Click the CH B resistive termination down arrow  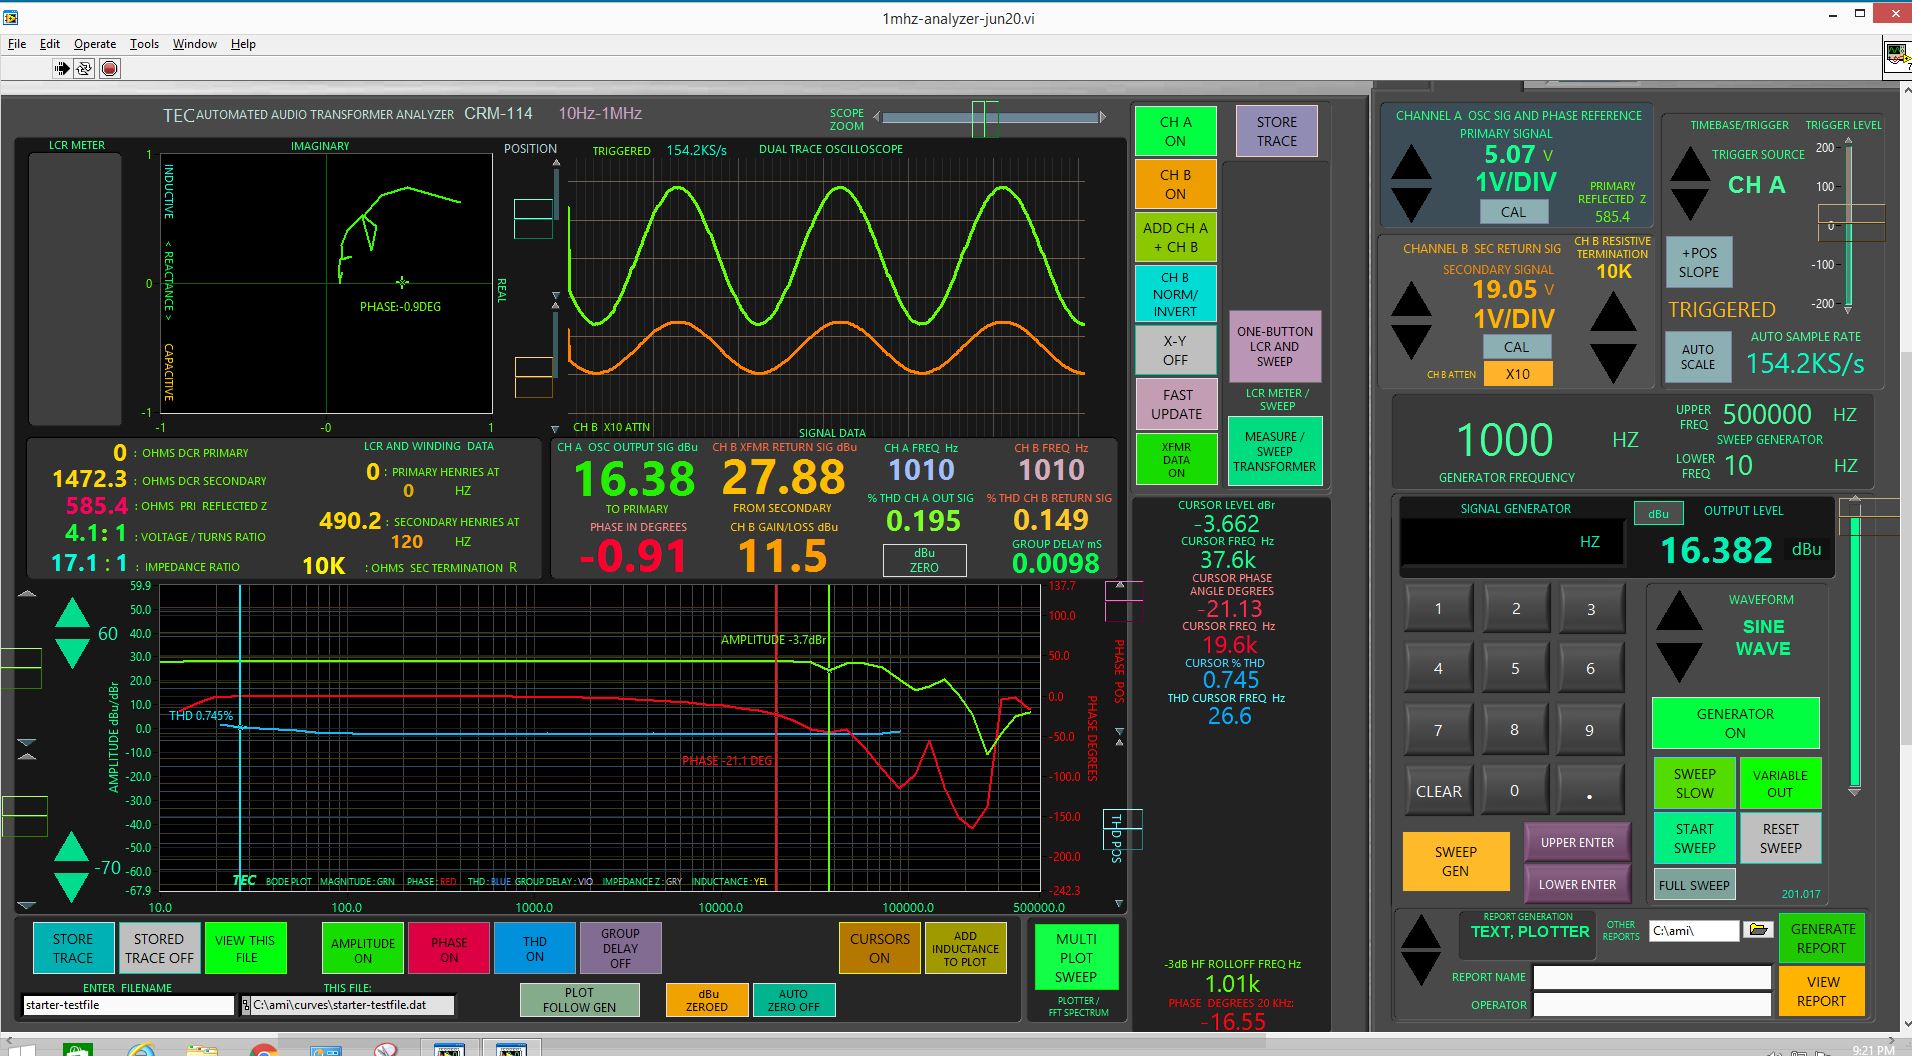pyautogui.click(x=1613, y=362)
